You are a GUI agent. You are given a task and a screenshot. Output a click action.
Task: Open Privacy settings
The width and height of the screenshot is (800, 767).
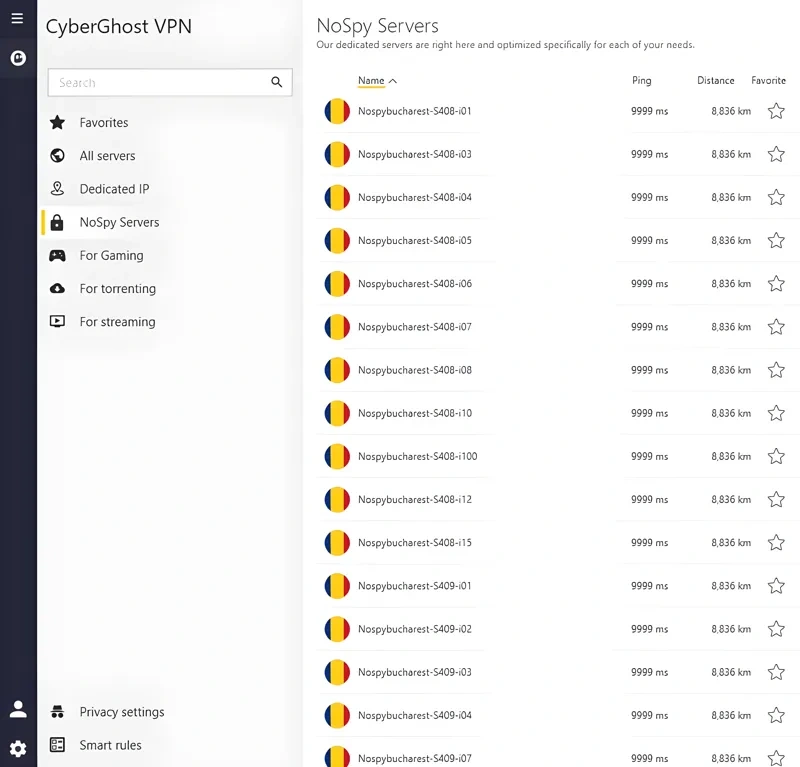[122, 712]
